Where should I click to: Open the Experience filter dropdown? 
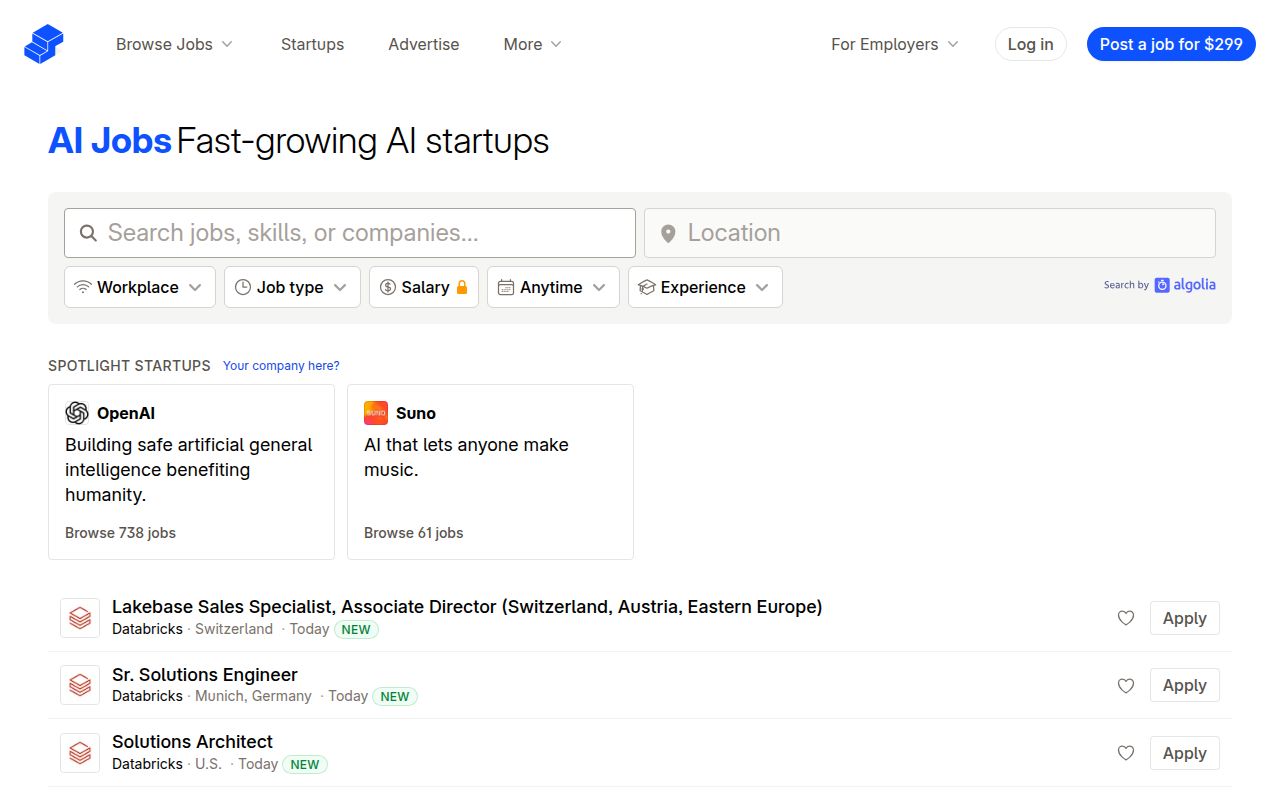point(705,287)
